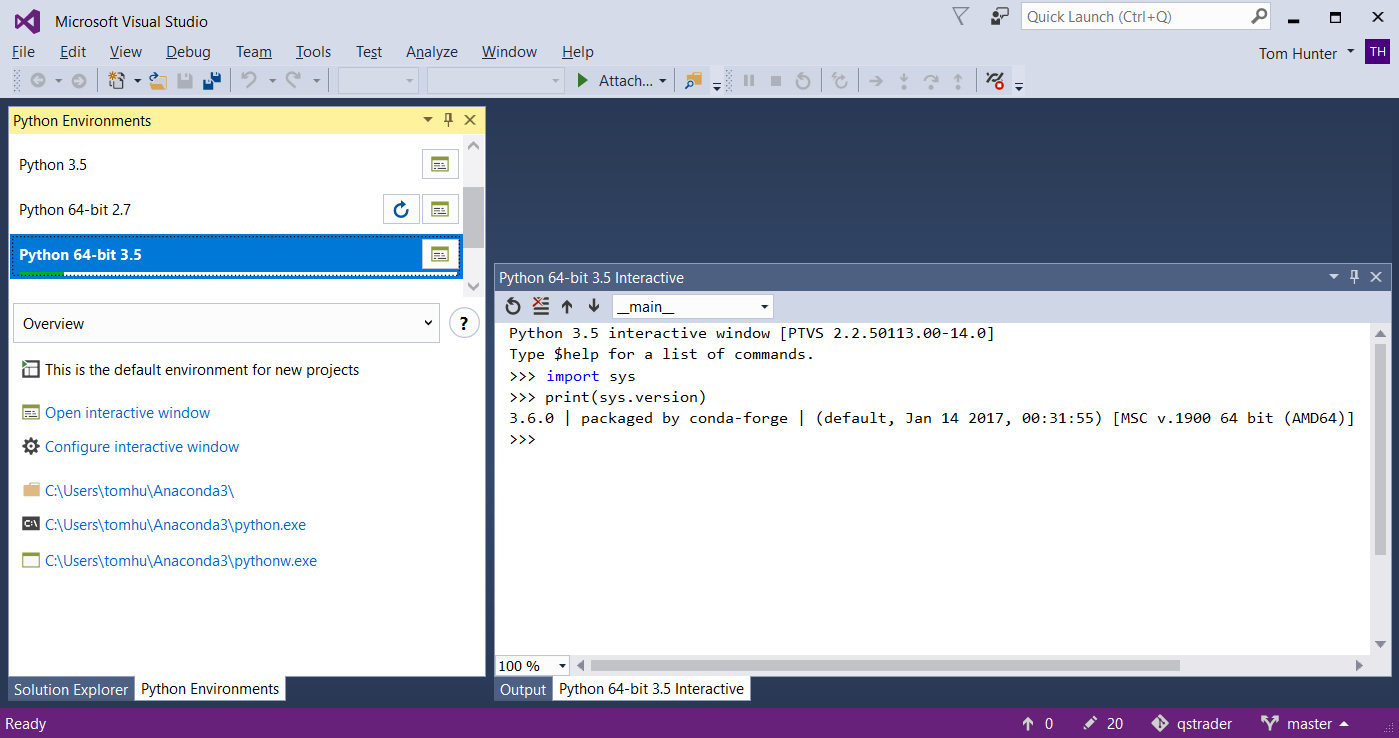Click the notifications filter flag icon
This screenshot has width=1399, height=738.
click(x=960, y=16)
